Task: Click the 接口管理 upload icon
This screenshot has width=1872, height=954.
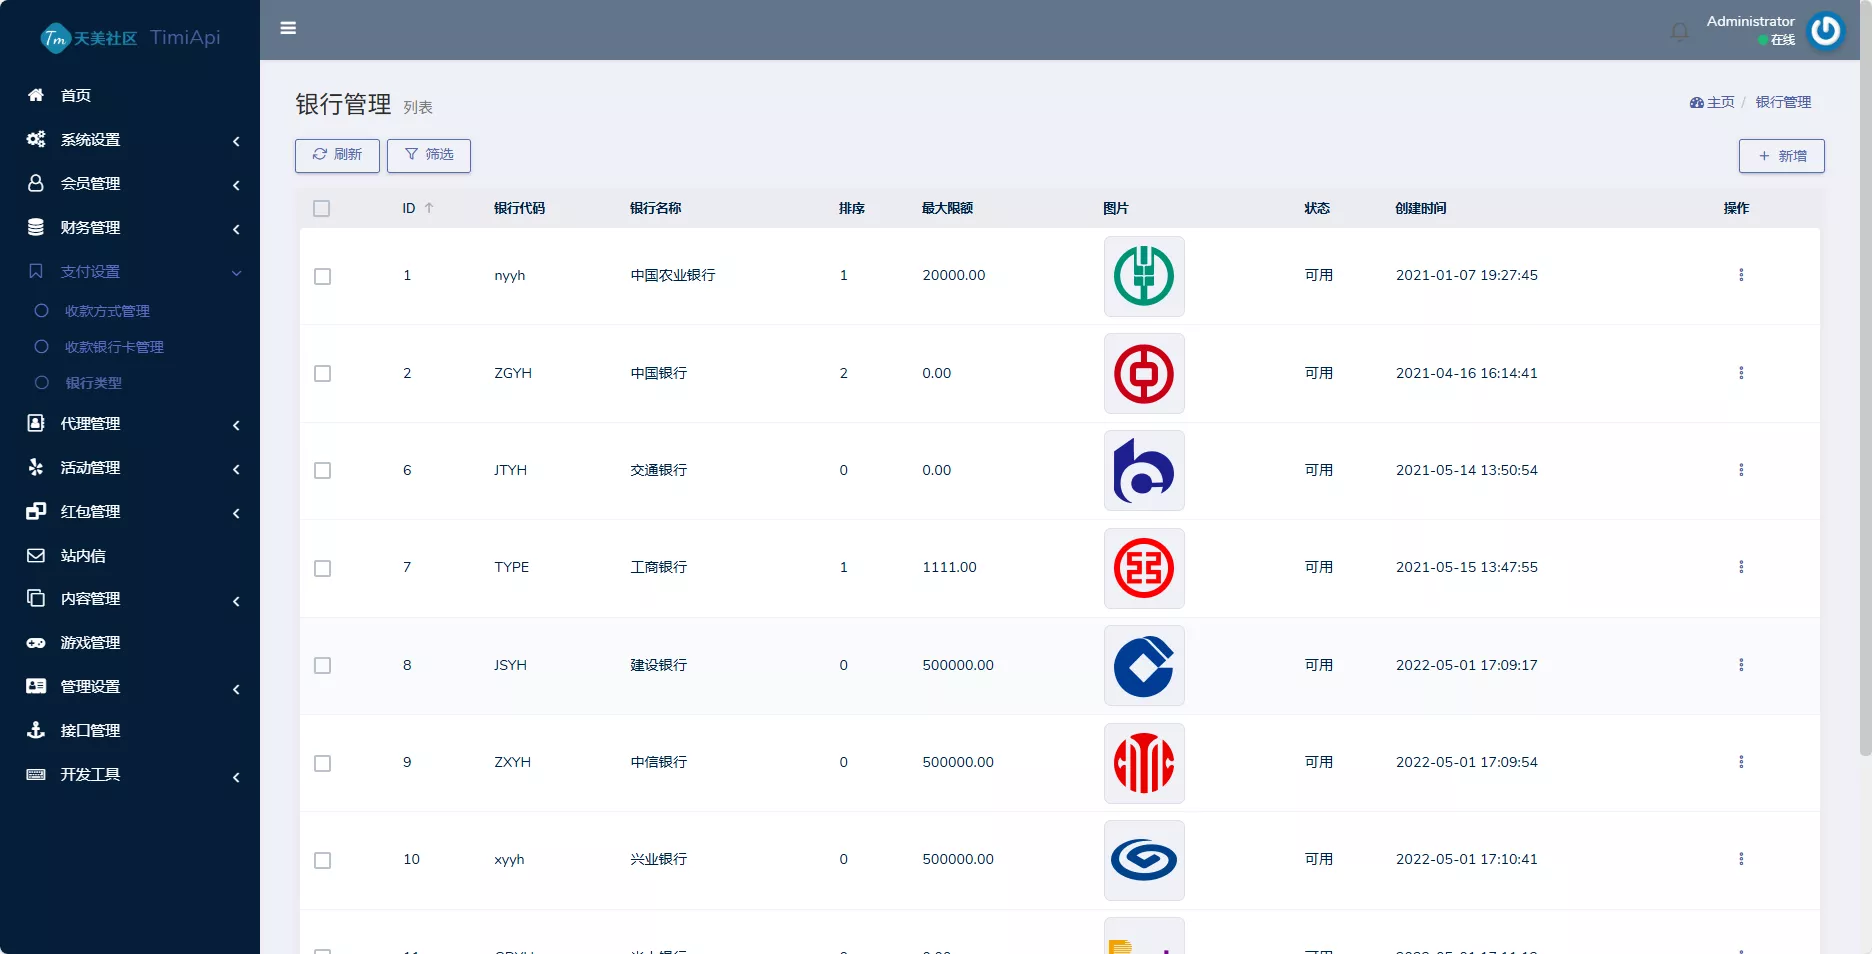Action: tap(36, 731)
